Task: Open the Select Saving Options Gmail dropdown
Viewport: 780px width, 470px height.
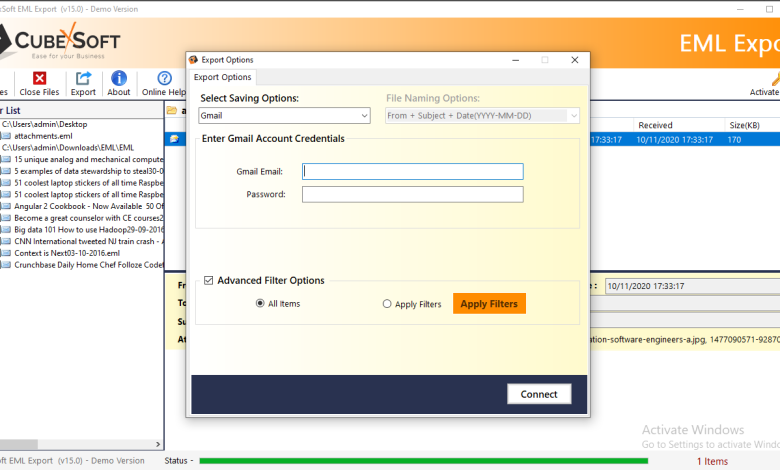Action: 284,115
